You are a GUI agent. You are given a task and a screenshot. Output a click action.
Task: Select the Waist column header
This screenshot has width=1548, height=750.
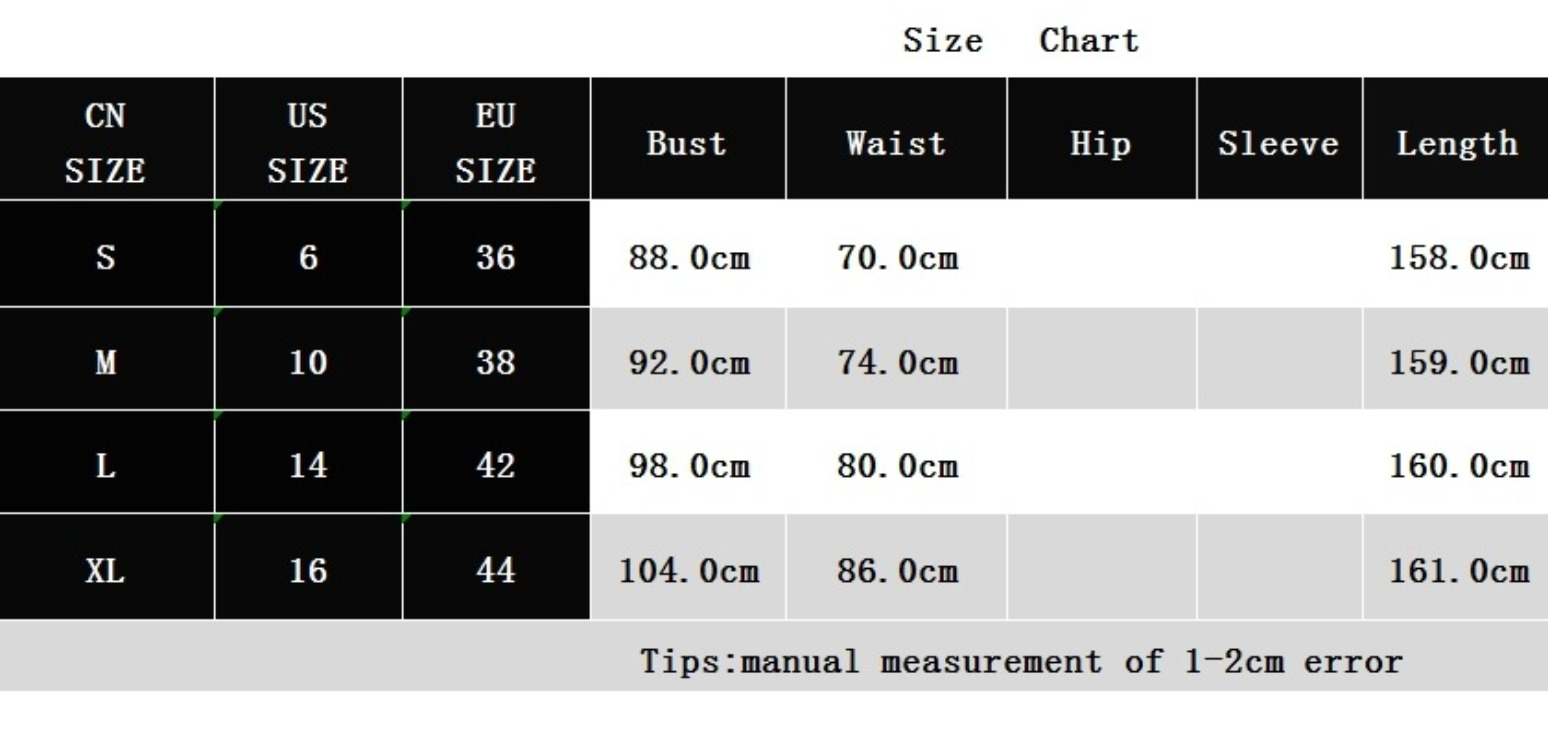coord(896,144)
